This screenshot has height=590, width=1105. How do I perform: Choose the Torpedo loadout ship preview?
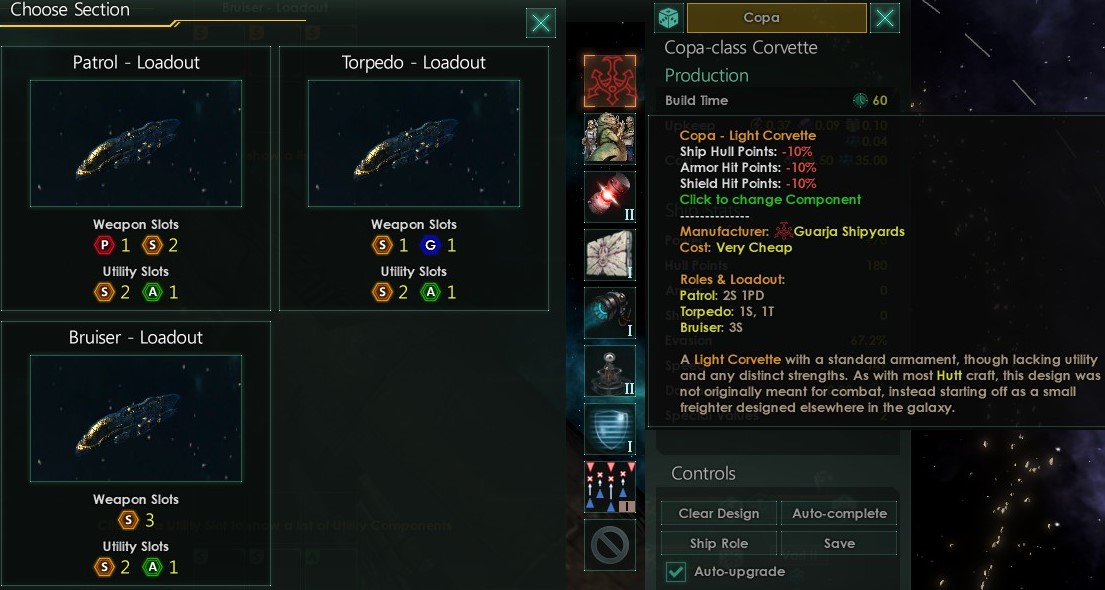(414, 143)
